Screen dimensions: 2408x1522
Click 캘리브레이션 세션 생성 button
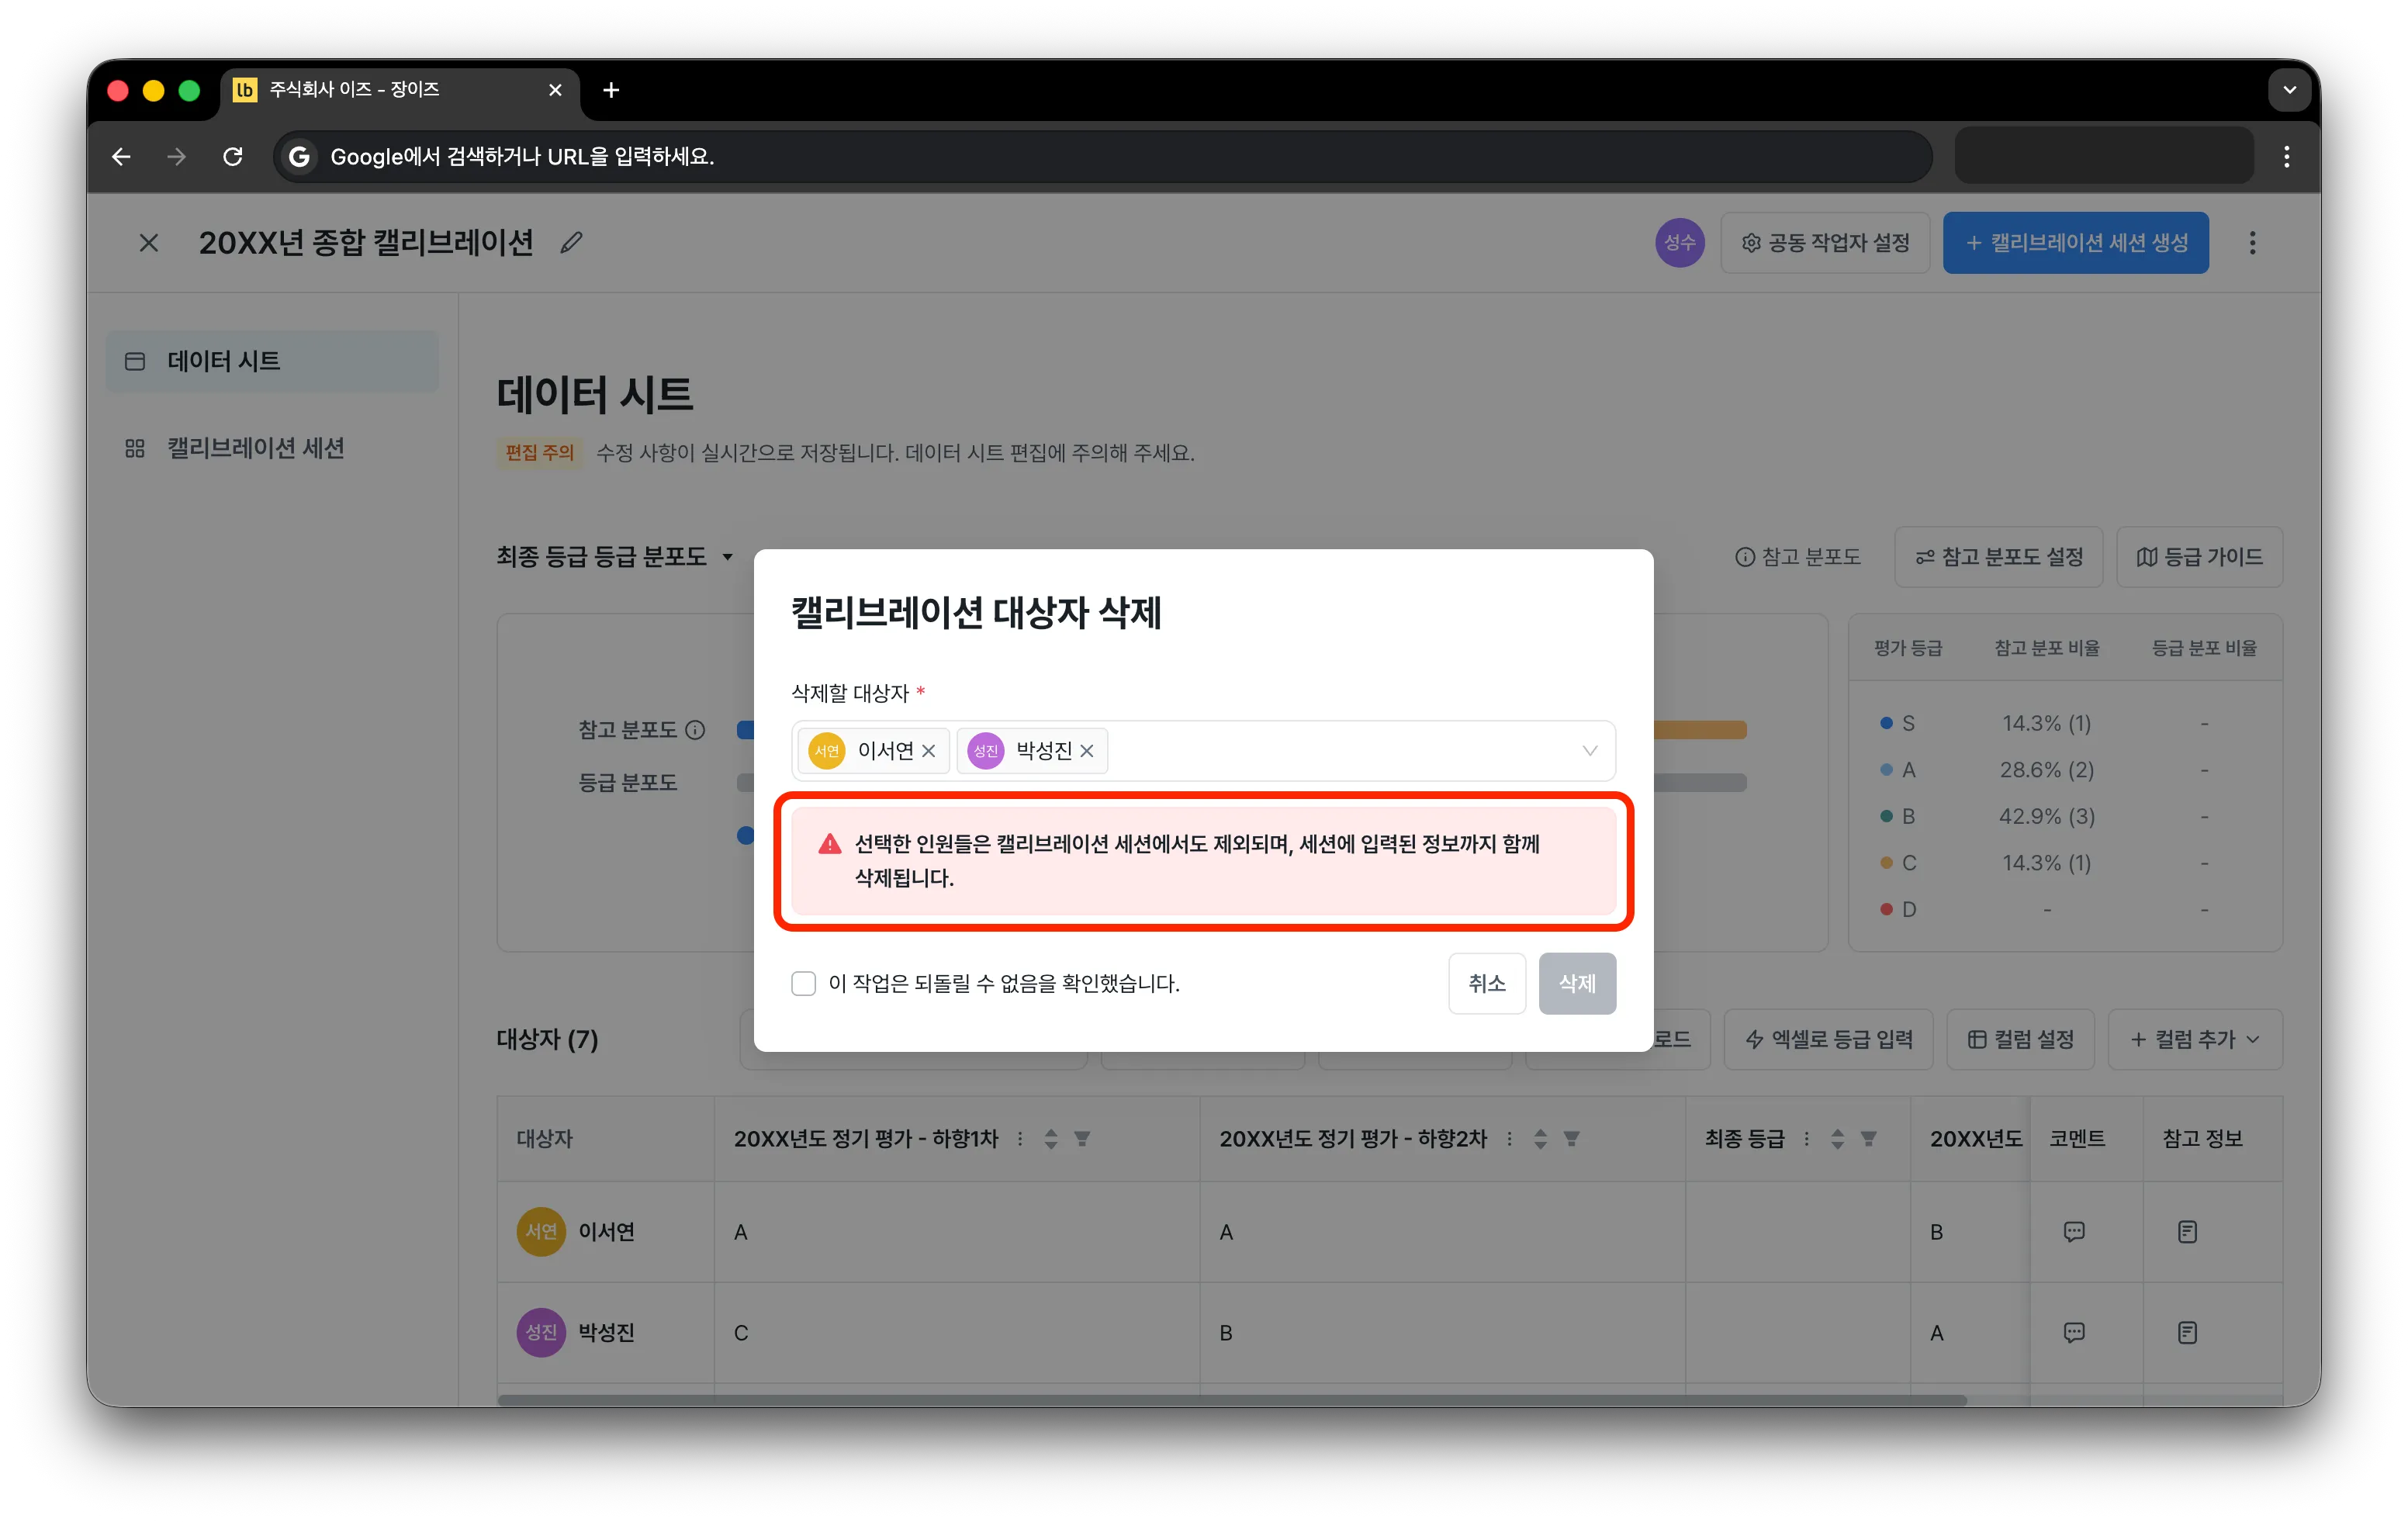click(x=2075, y=243)
